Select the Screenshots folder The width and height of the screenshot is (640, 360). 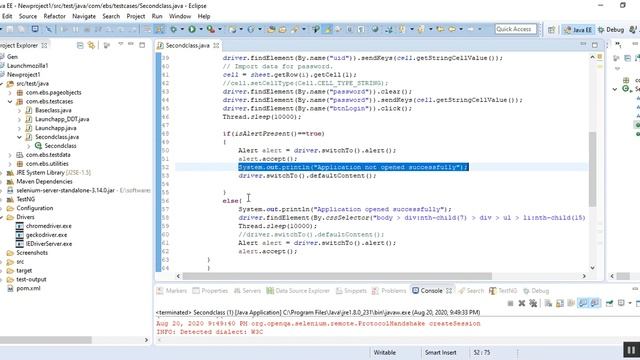coord(32,253)
